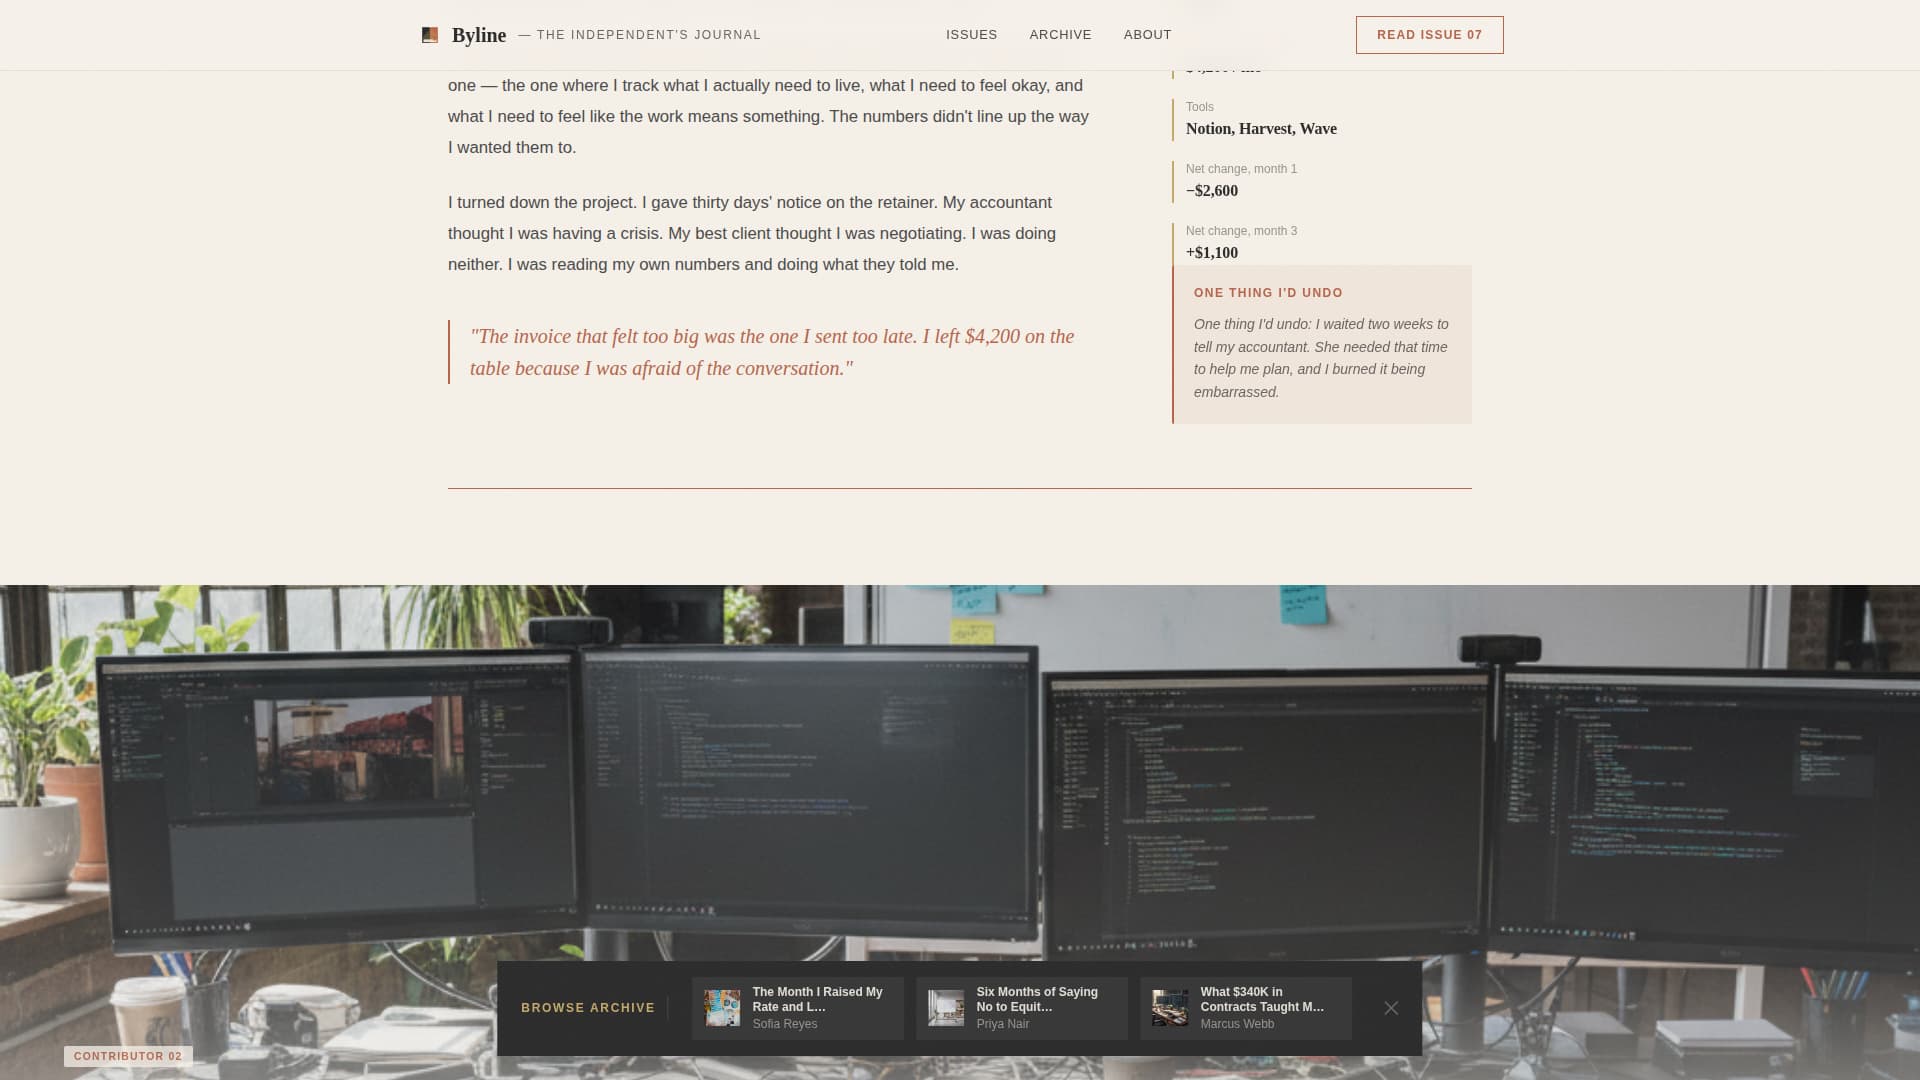Select the −$2,600 month 1 value

click(1212, 191)
